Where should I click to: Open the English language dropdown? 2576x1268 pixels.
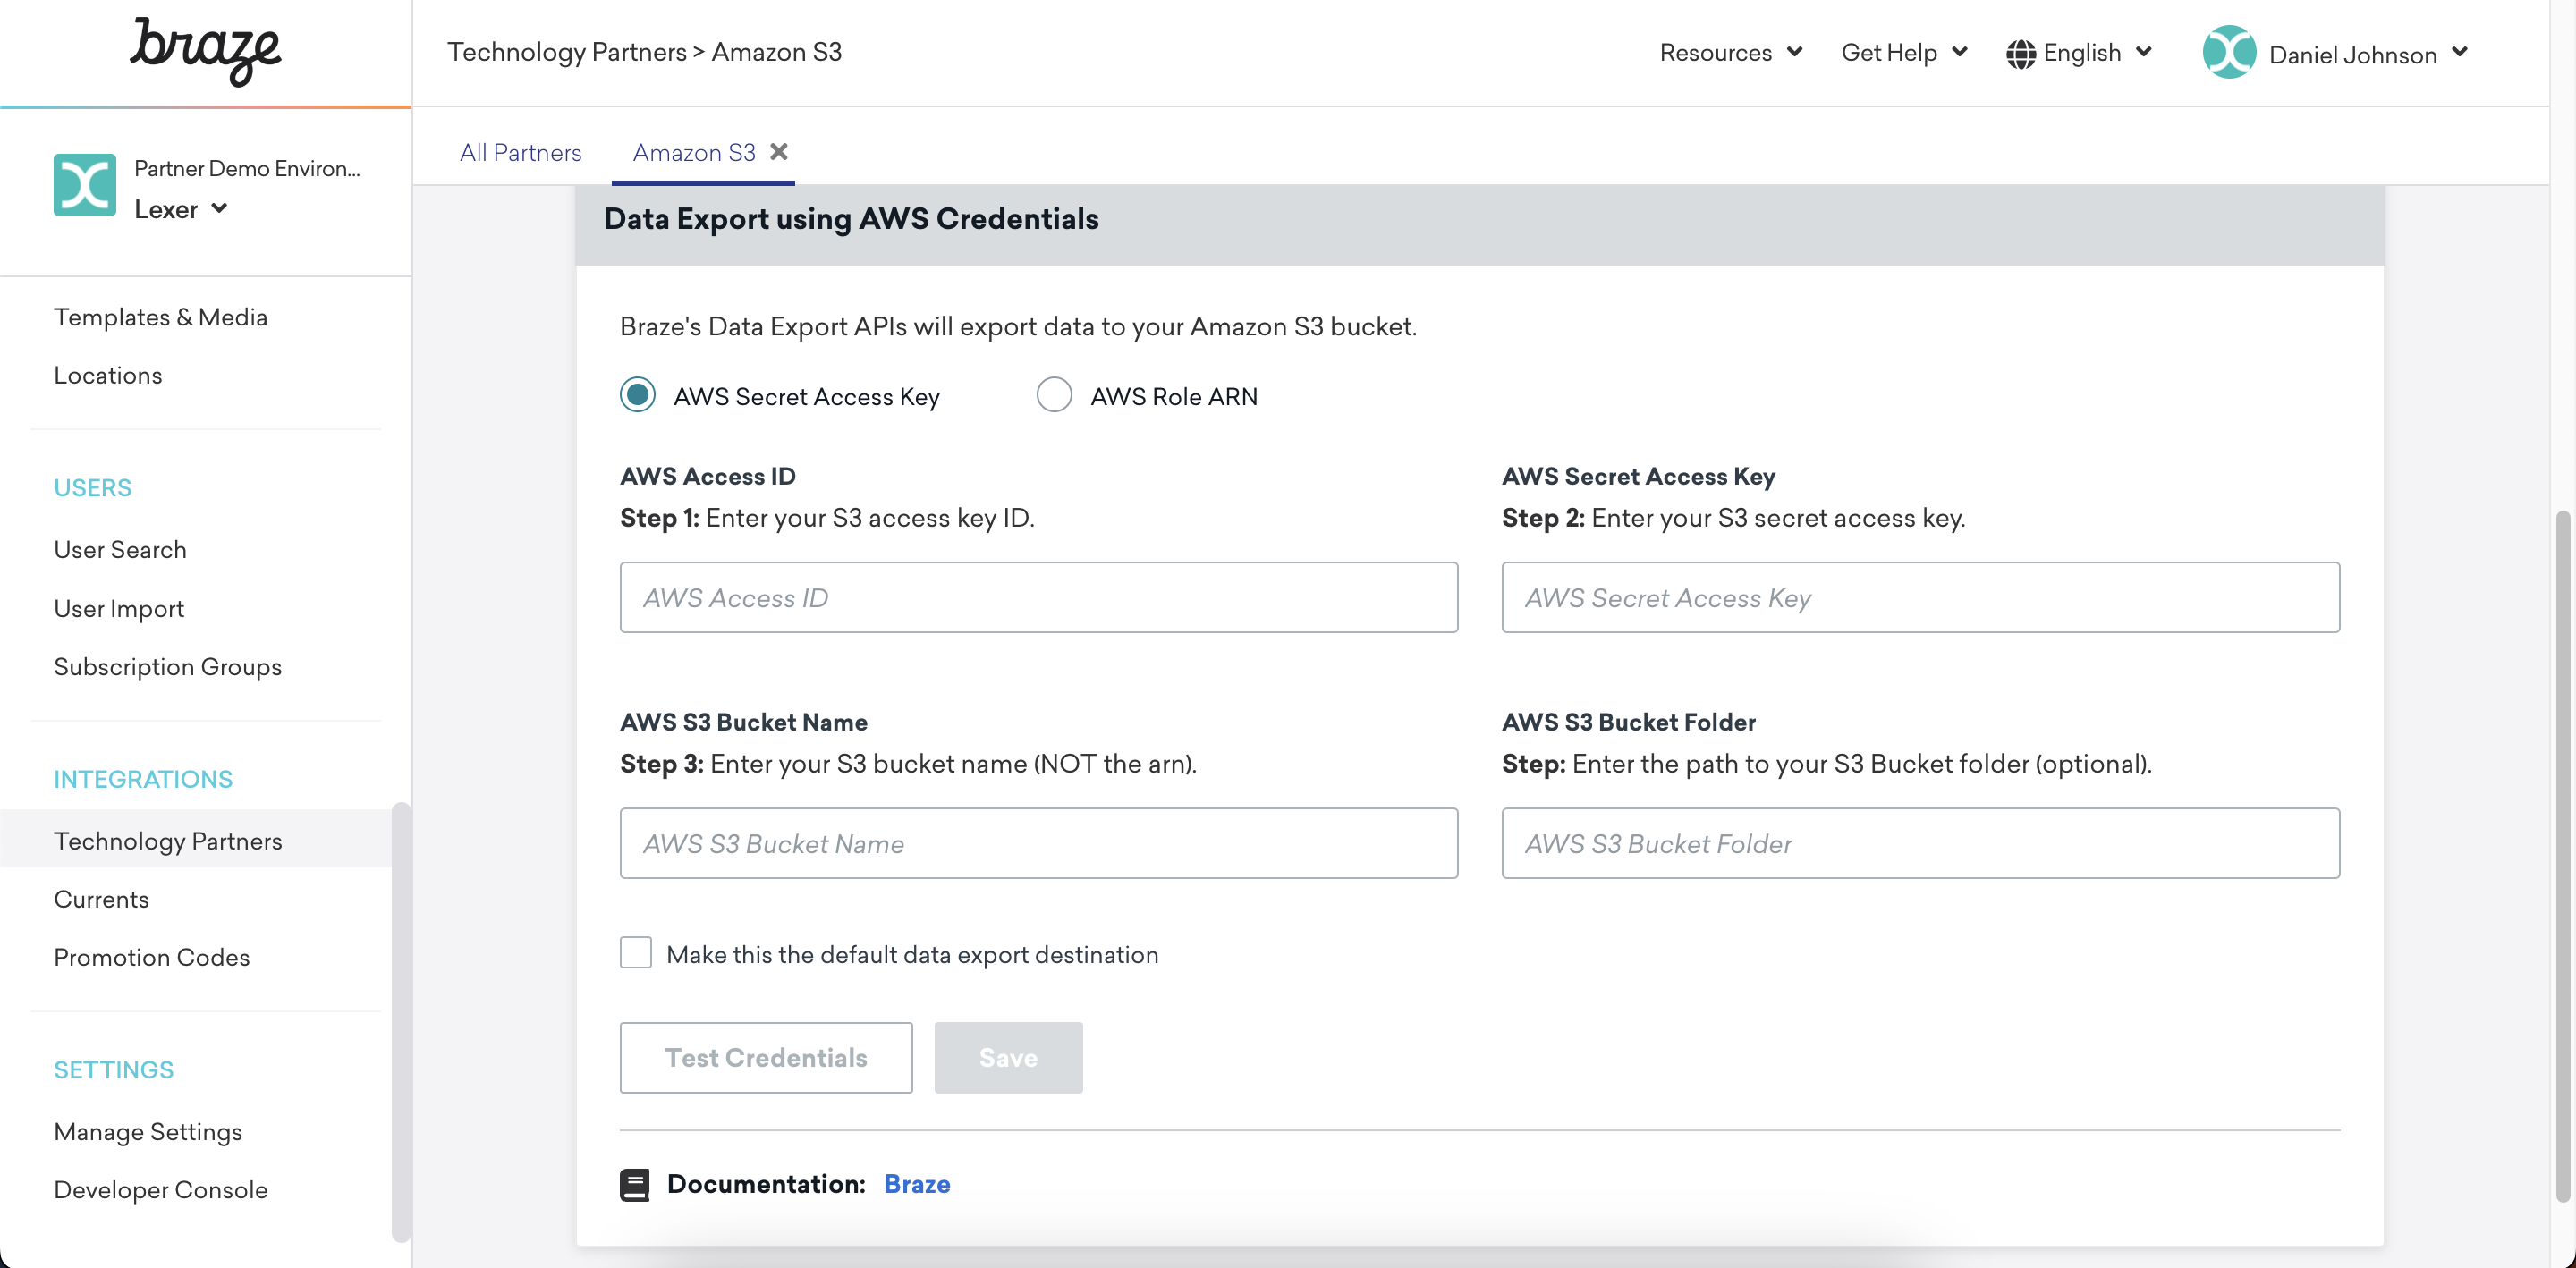click(2097, 52)
